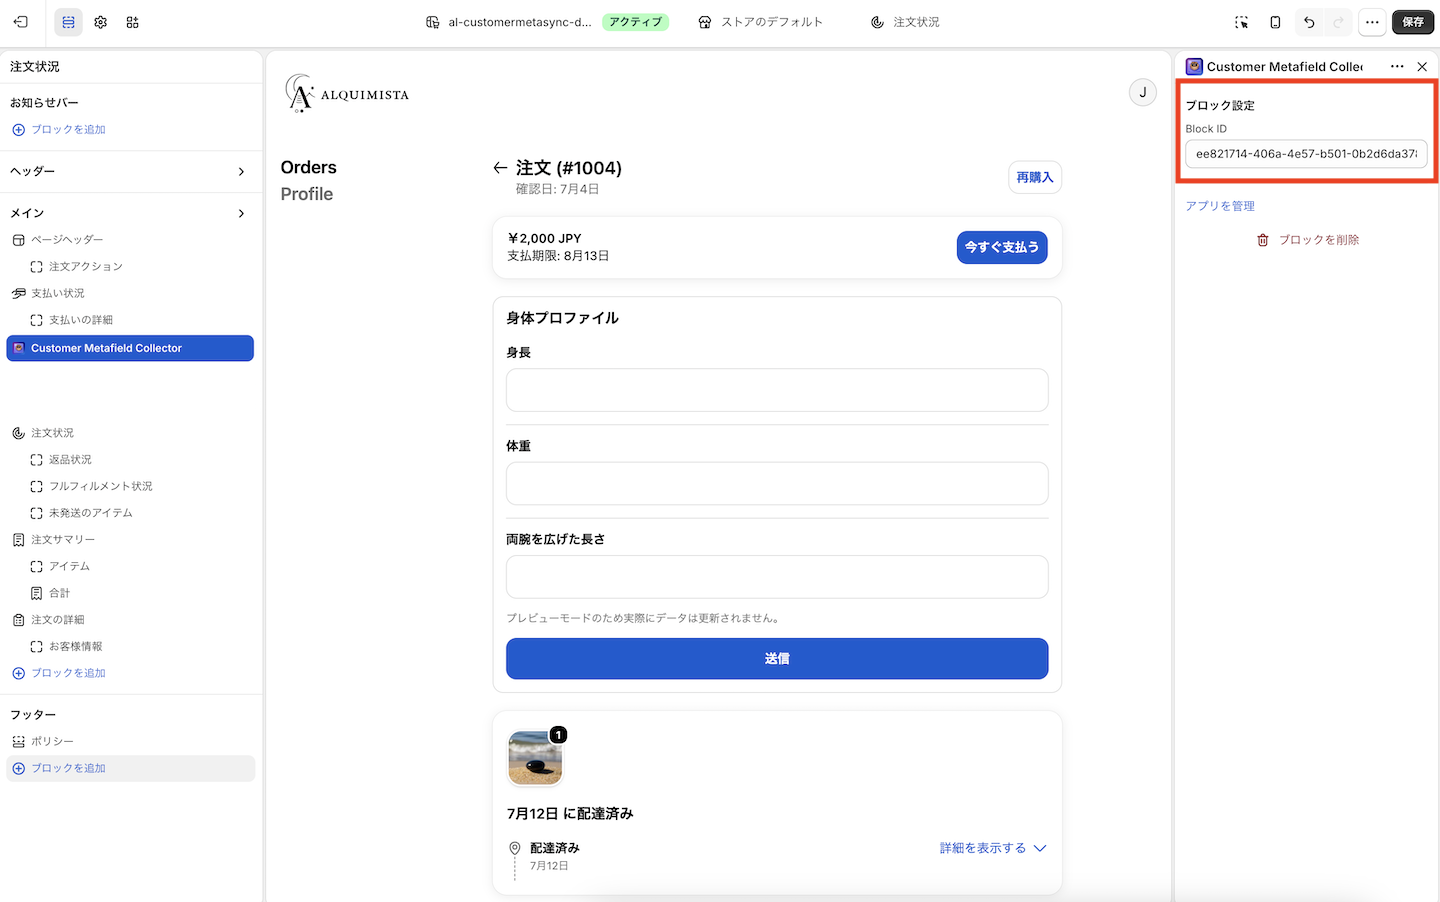This screenshot has height=902, width=1440.
Task: Click the 送信 submit button
Action: (x=777, y=658)
